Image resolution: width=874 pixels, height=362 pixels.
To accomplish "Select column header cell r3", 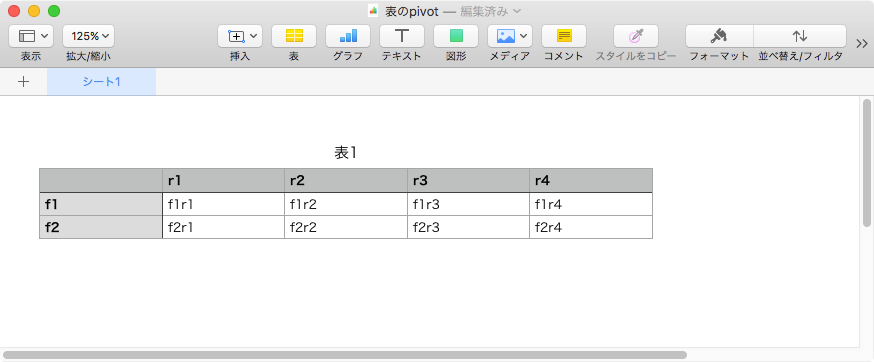I will point(469,180).
